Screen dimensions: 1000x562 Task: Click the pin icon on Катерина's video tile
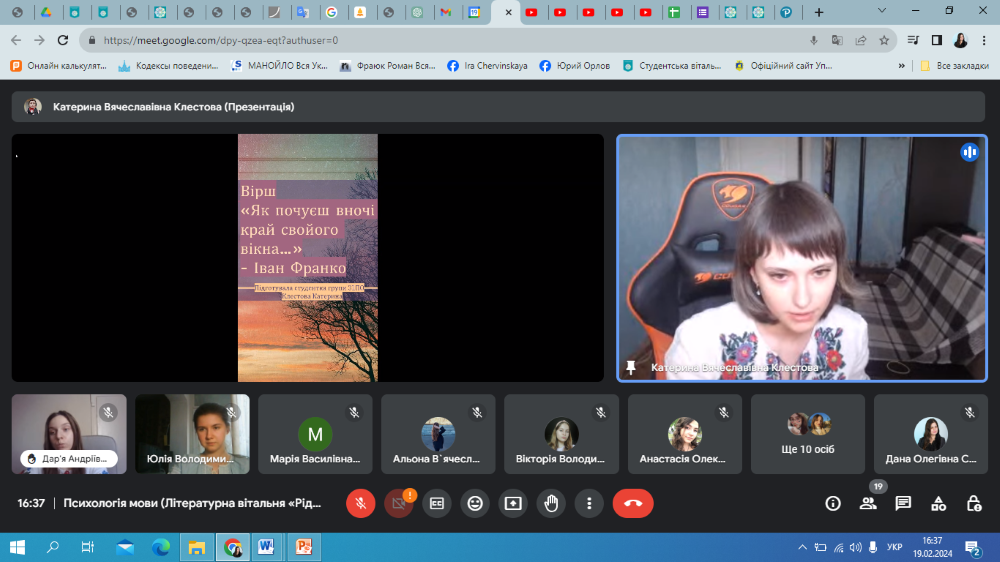click(x=631, y=368)
